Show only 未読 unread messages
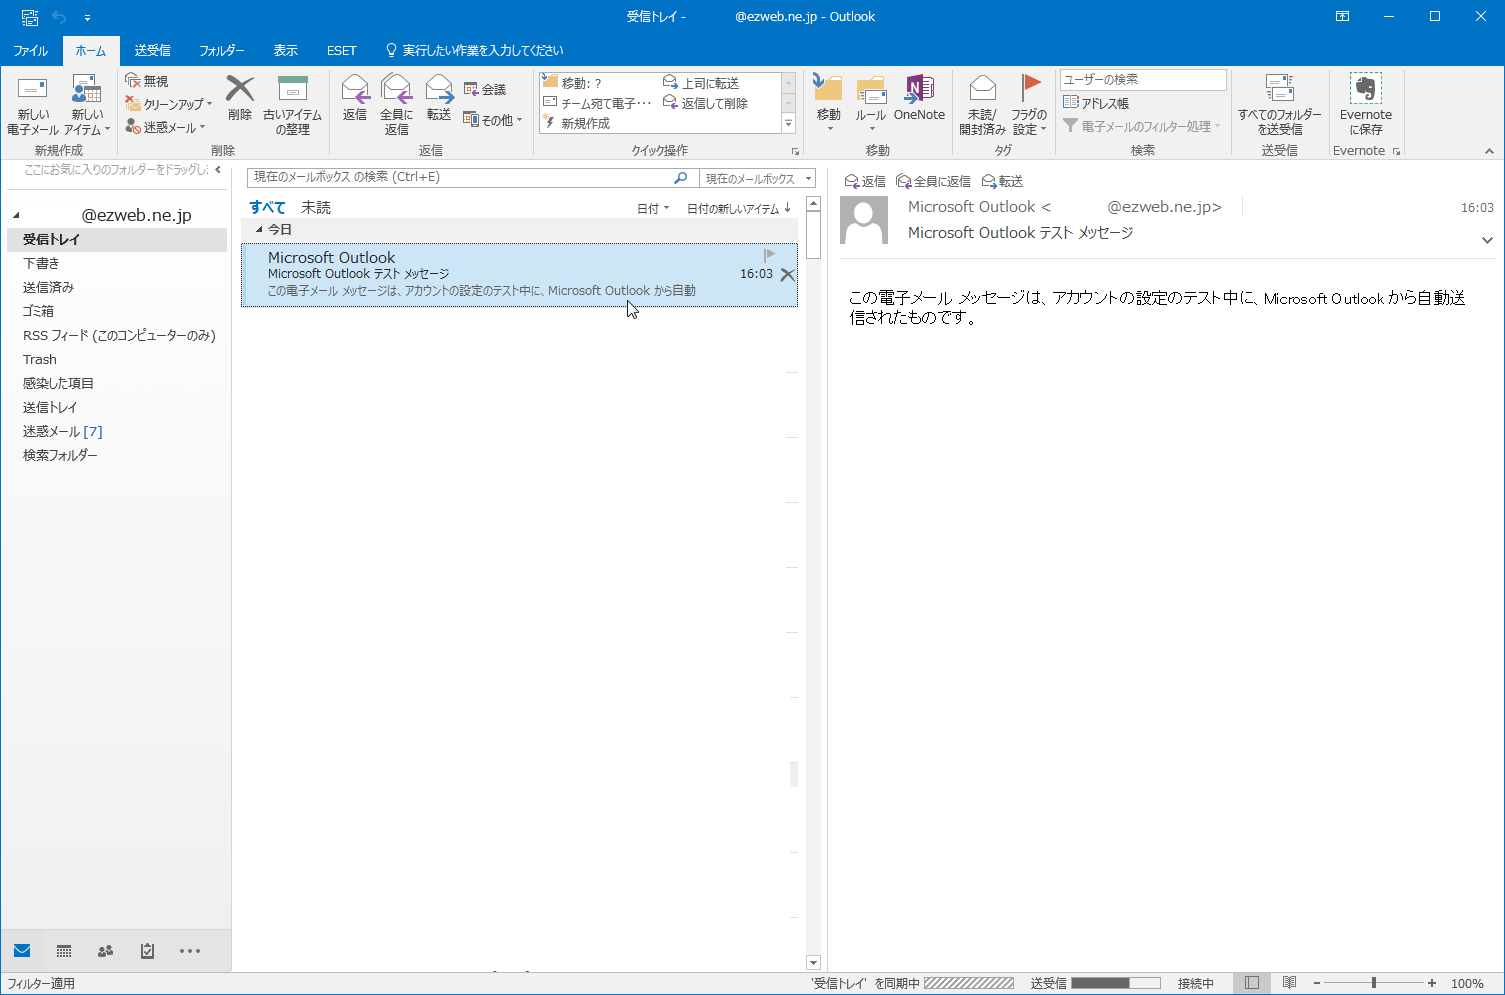Image resolution: width=1505 pixels, height=995 pixels. [315, 207]
